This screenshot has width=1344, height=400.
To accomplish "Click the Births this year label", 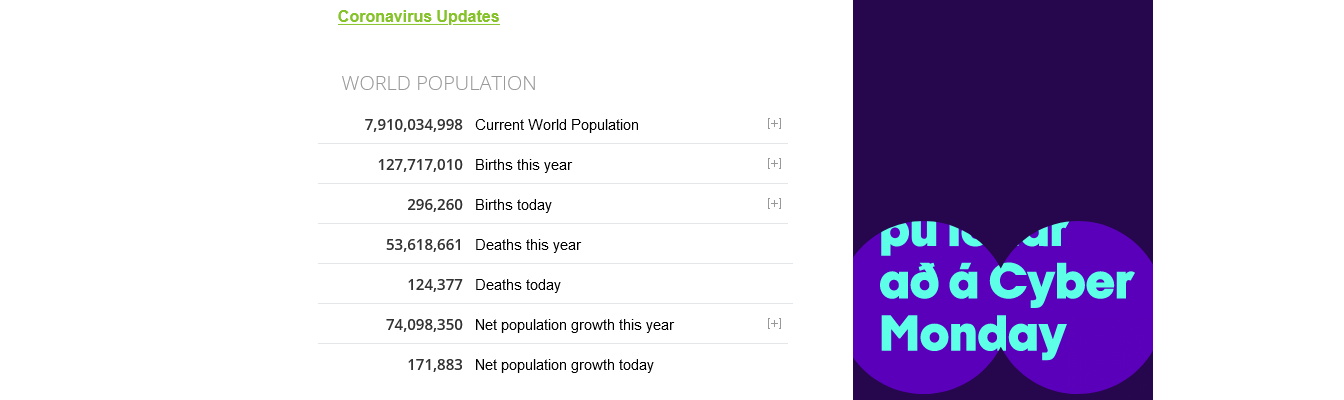I will (x=523, y=165).
